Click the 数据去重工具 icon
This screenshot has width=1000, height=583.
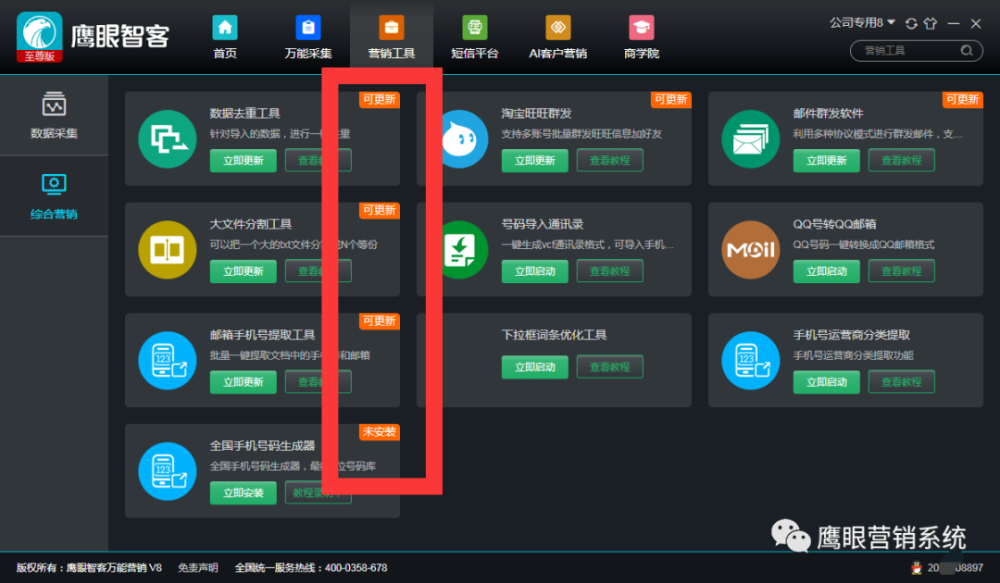pos(168,139)
